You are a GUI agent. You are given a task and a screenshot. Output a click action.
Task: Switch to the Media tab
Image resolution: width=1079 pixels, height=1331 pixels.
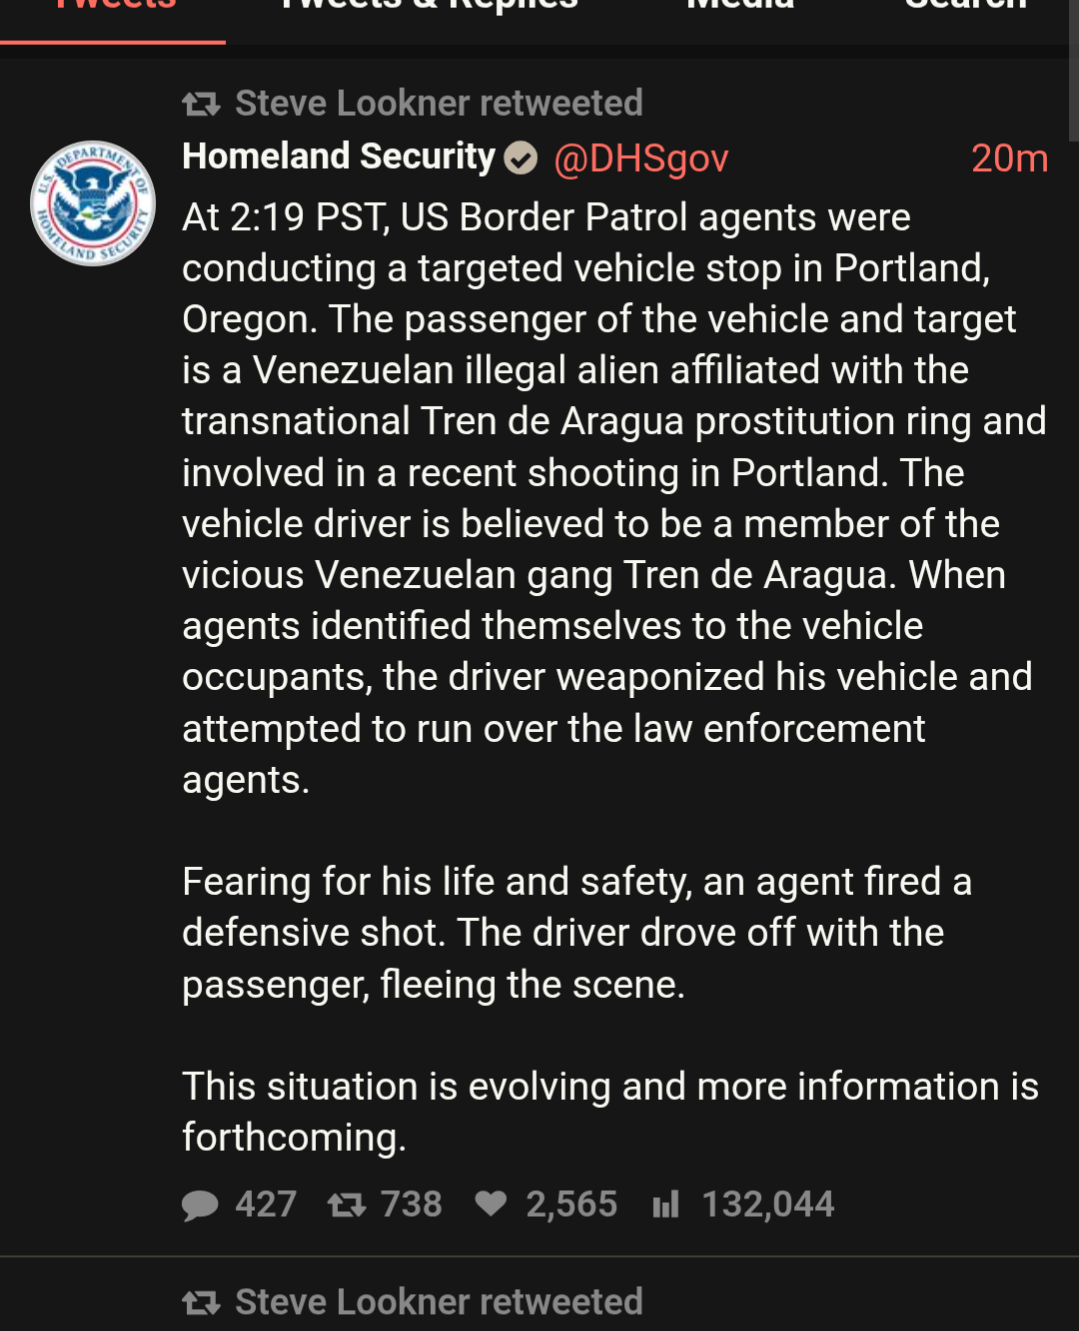740,8
